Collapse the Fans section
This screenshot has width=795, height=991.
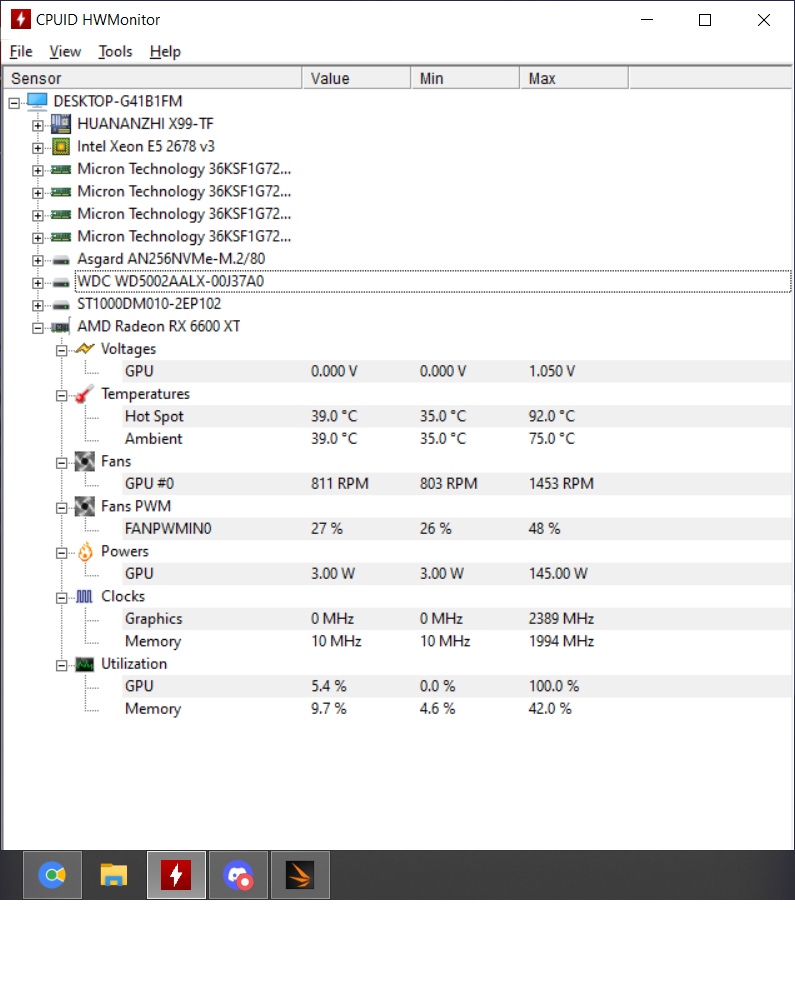61,463
